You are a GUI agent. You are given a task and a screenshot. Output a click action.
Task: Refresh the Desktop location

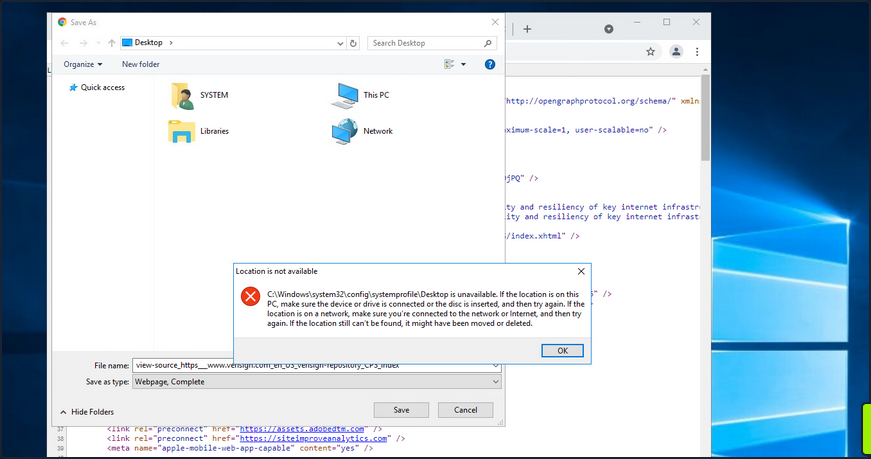tap(353, 43)
